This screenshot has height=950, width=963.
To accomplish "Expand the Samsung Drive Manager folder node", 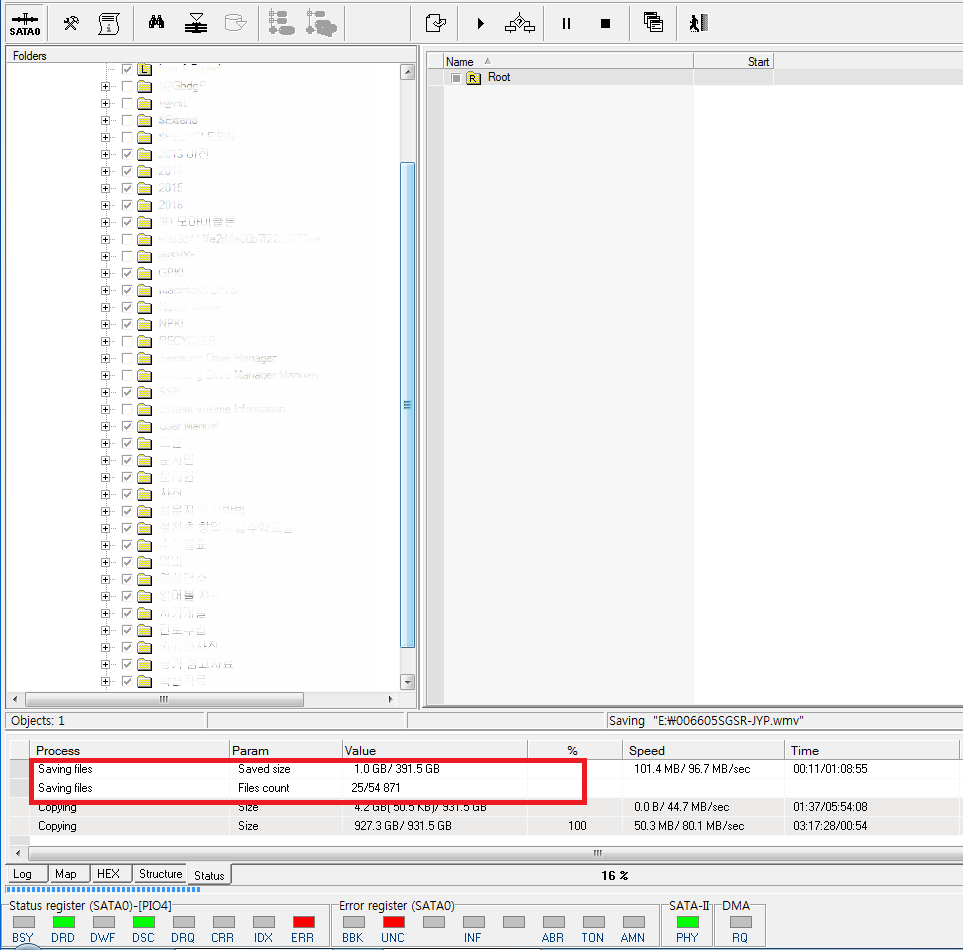I will 106,359.
